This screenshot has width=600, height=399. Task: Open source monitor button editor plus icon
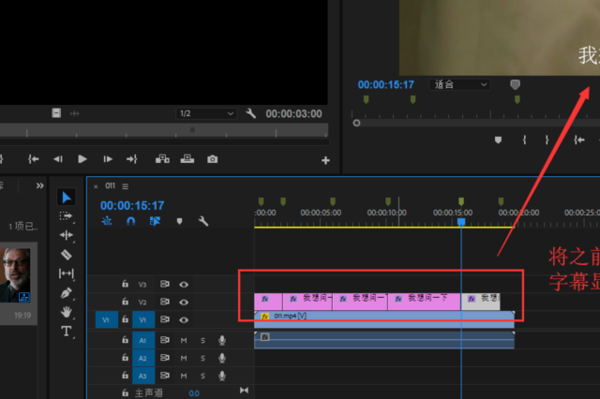pos(325,160)
